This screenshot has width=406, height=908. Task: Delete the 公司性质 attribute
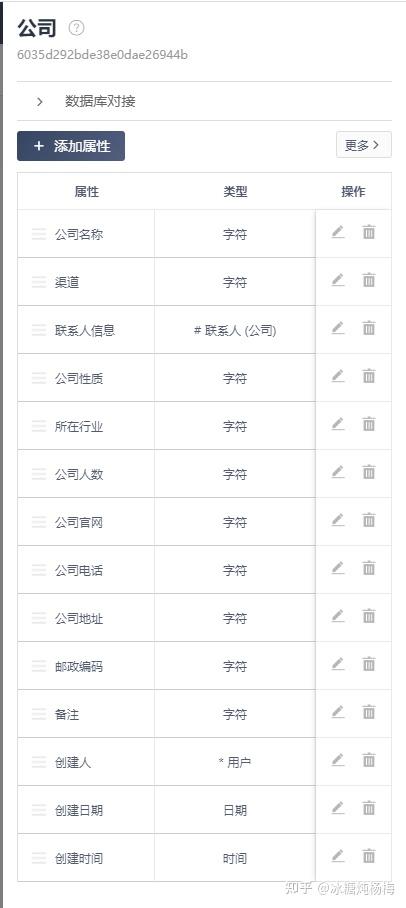369,376
